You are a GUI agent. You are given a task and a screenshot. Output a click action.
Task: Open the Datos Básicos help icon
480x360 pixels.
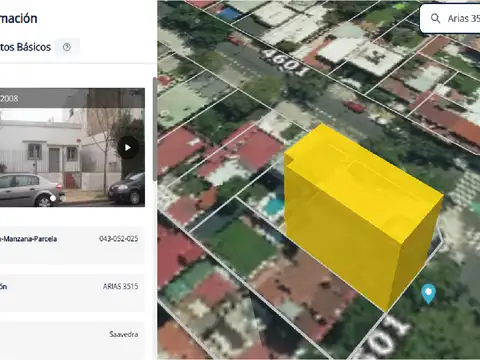click(x=67, y=47)
